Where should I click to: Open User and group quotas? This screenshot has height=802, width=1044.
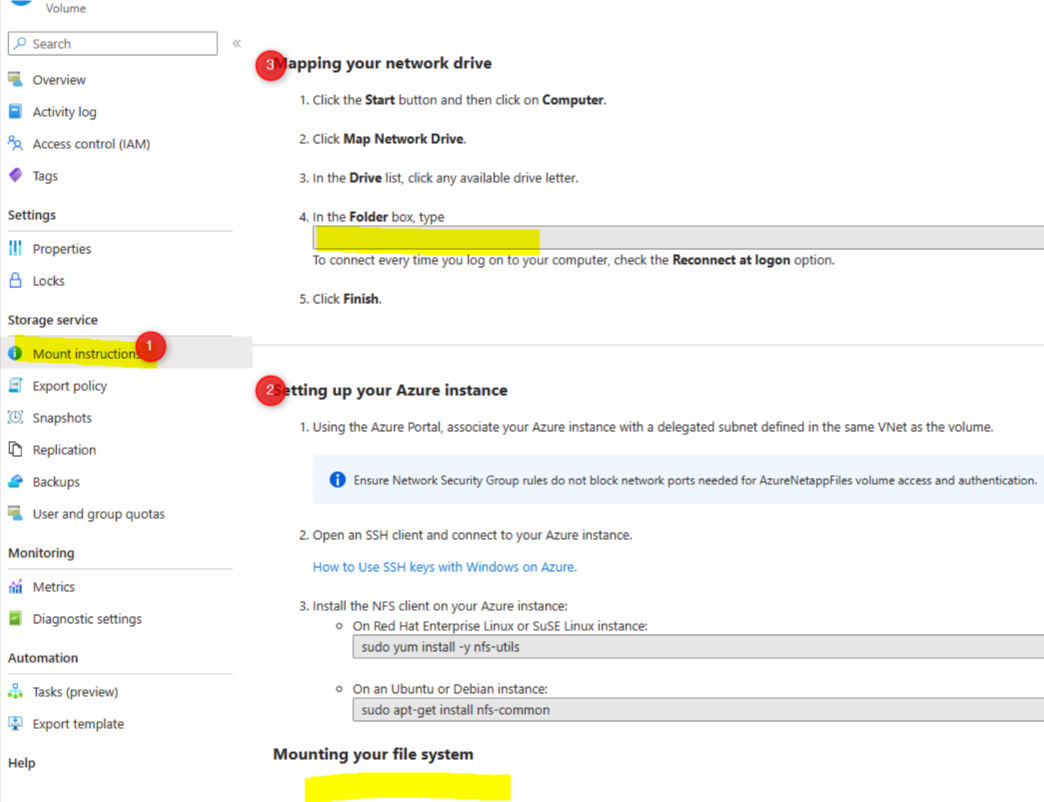[x=99, y=514]
